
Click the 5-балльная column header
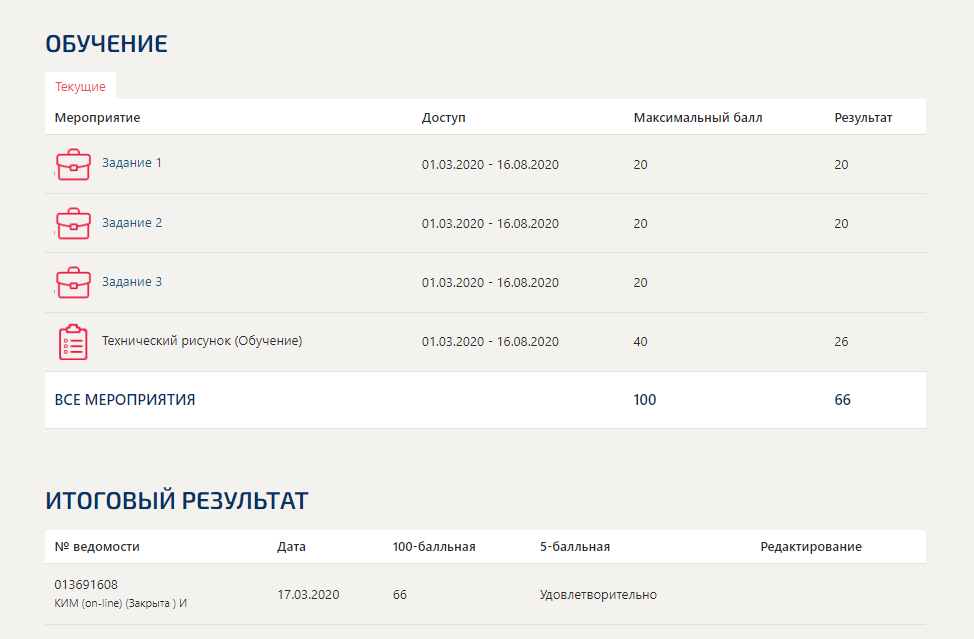(x=575, y=546)
